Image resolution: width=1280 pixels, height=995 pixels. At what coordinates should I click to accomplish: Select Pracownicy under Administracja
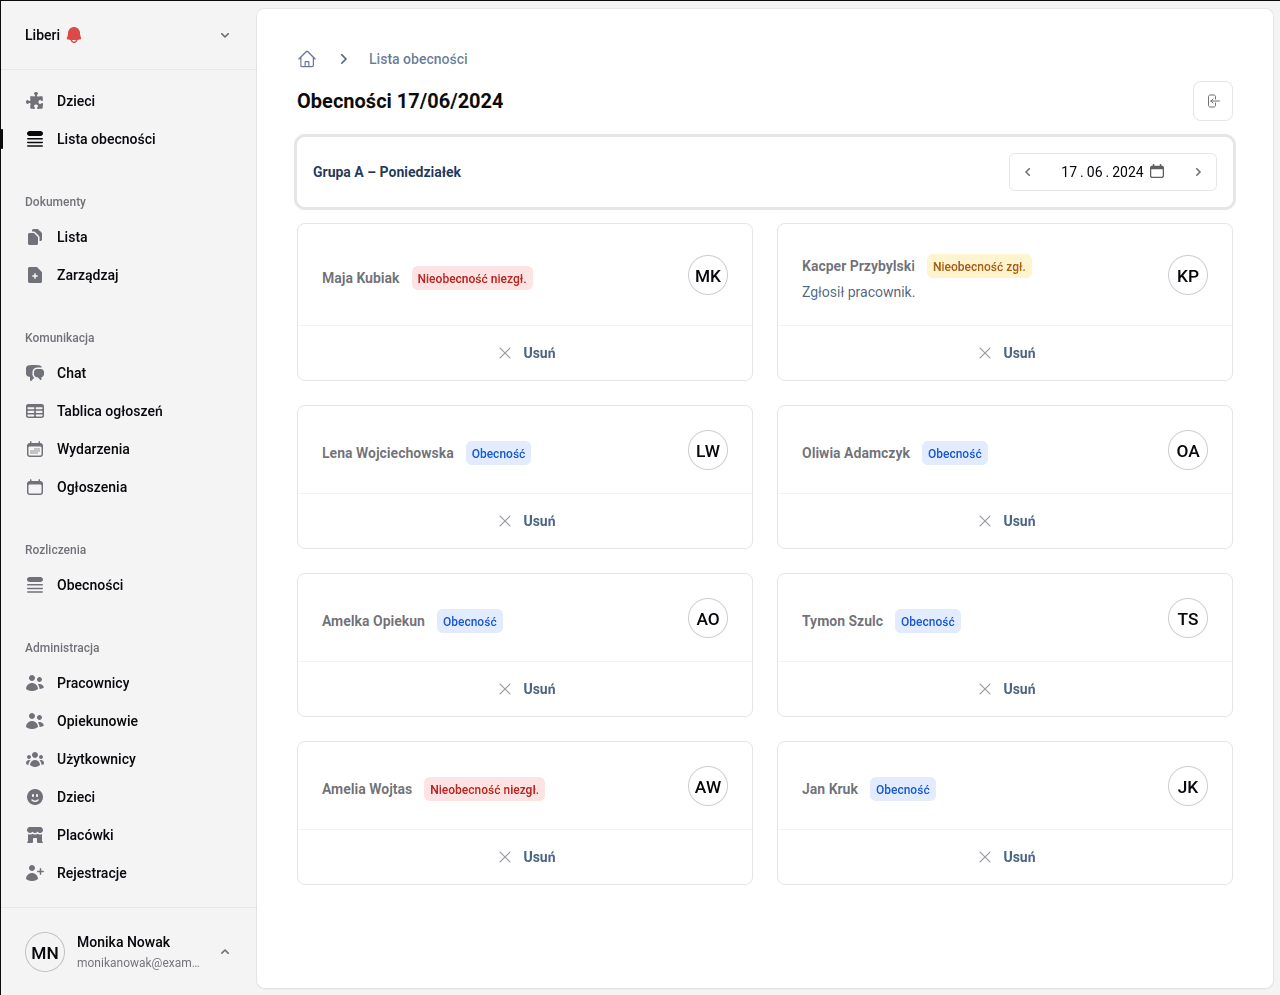(93, 683)
